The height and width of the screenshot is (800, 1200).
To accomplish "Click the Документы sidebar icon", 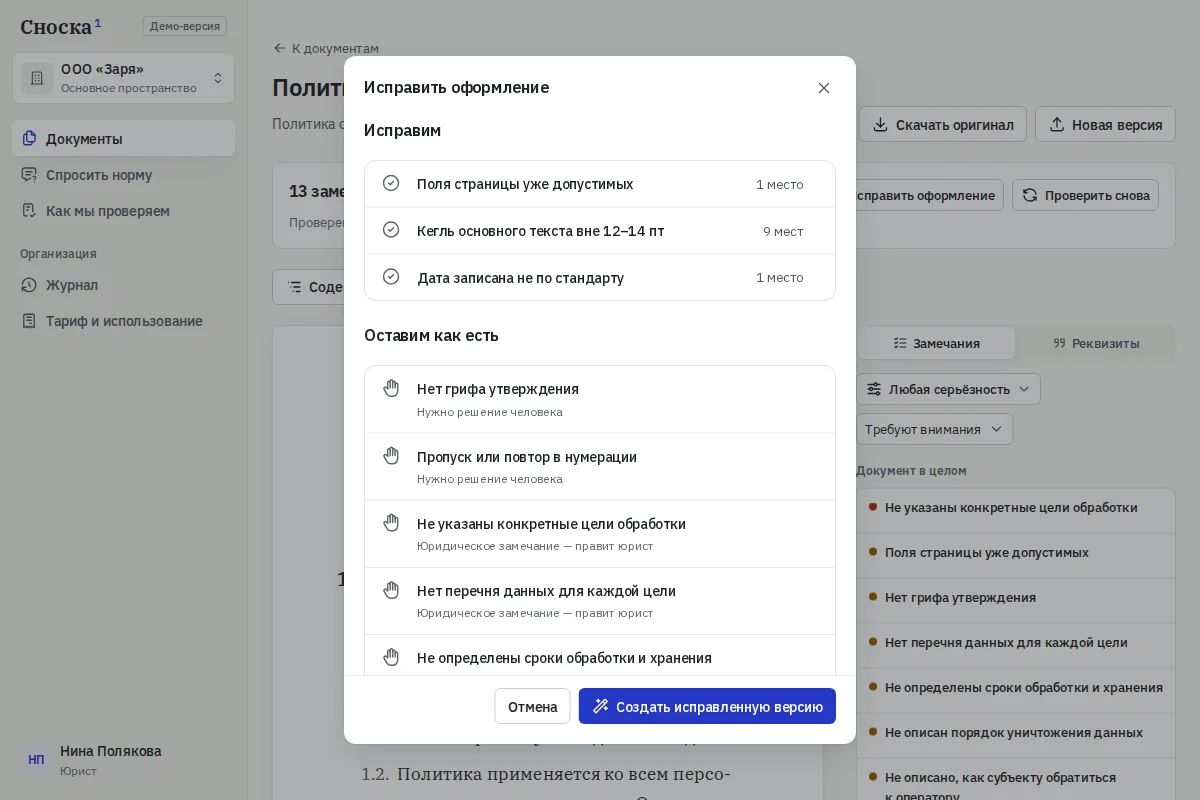I will click(x=29, y=138).
